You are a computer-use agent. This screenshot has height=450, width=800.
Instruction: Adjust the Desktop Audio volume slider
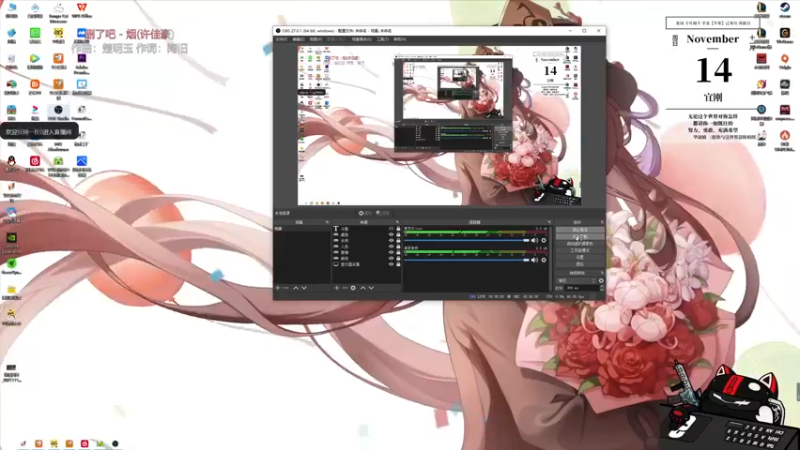pyautogui.click(x=466, y=260)
